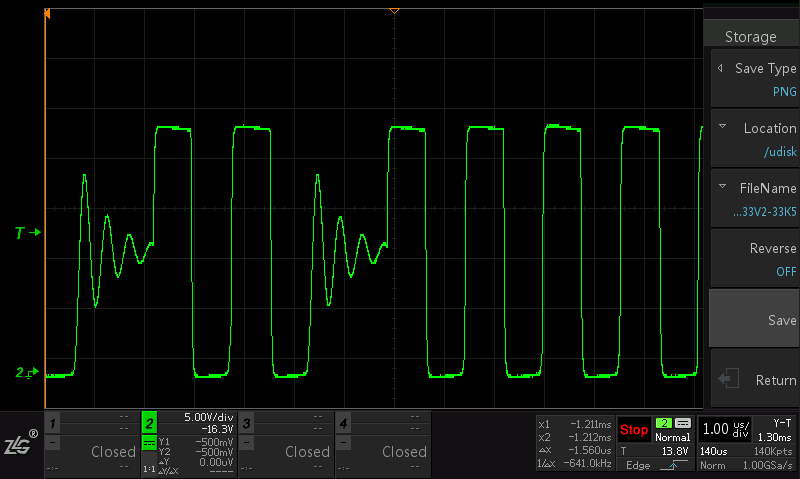Click the Y2 cursor -500mV reading
This screenshot has width=800, height=479.
(x=214, y=452)
